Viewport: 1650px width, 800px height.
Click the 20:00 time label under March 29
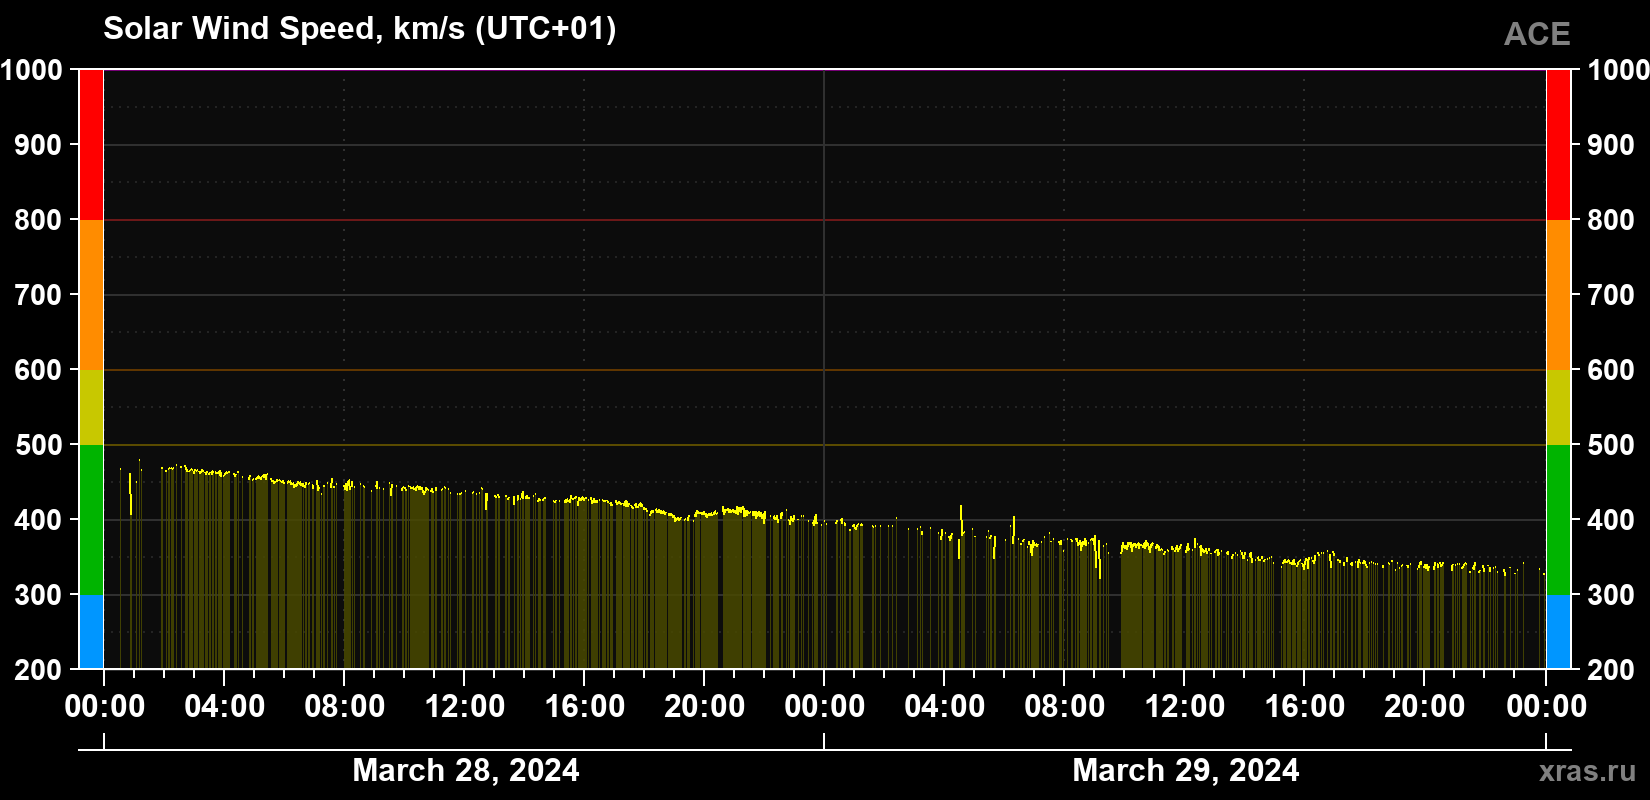tap(1425, 707)
